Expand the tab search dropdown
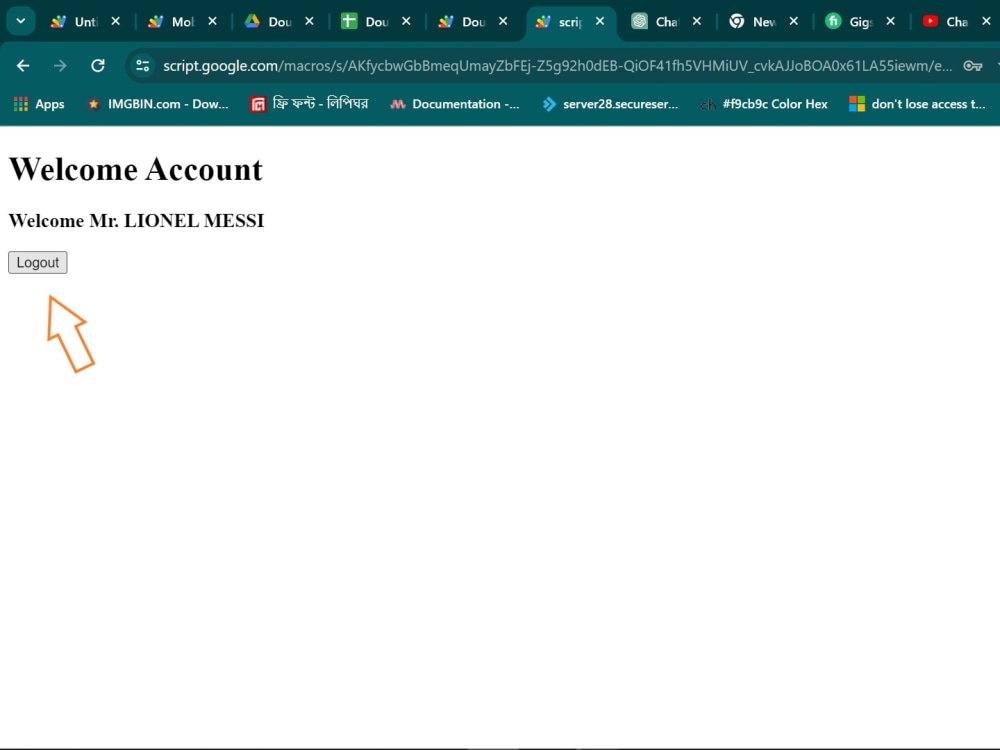Screen dimensions: 1000x750 pos(20,21)
